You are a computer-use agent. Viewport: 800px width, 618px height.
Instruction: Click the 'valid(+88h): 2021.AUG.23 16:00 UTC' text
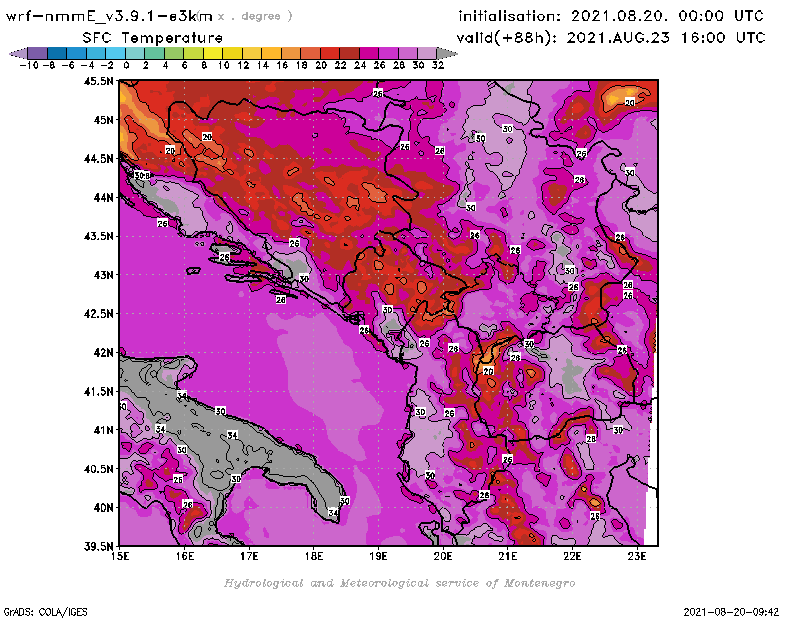(611, 38)
